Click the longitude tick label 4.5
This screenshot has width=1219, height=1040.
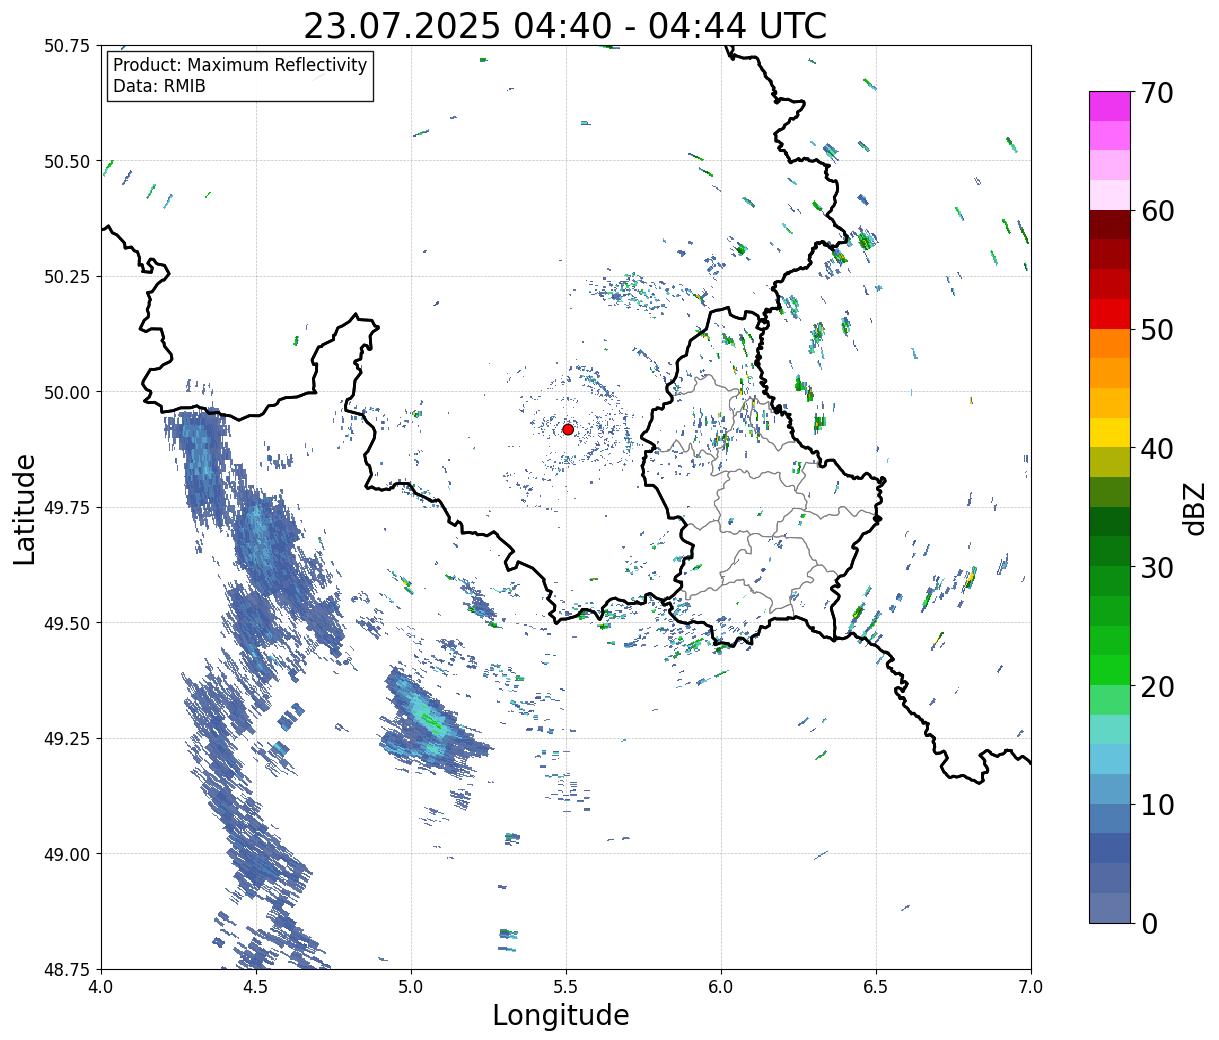[x=256, y=987]
